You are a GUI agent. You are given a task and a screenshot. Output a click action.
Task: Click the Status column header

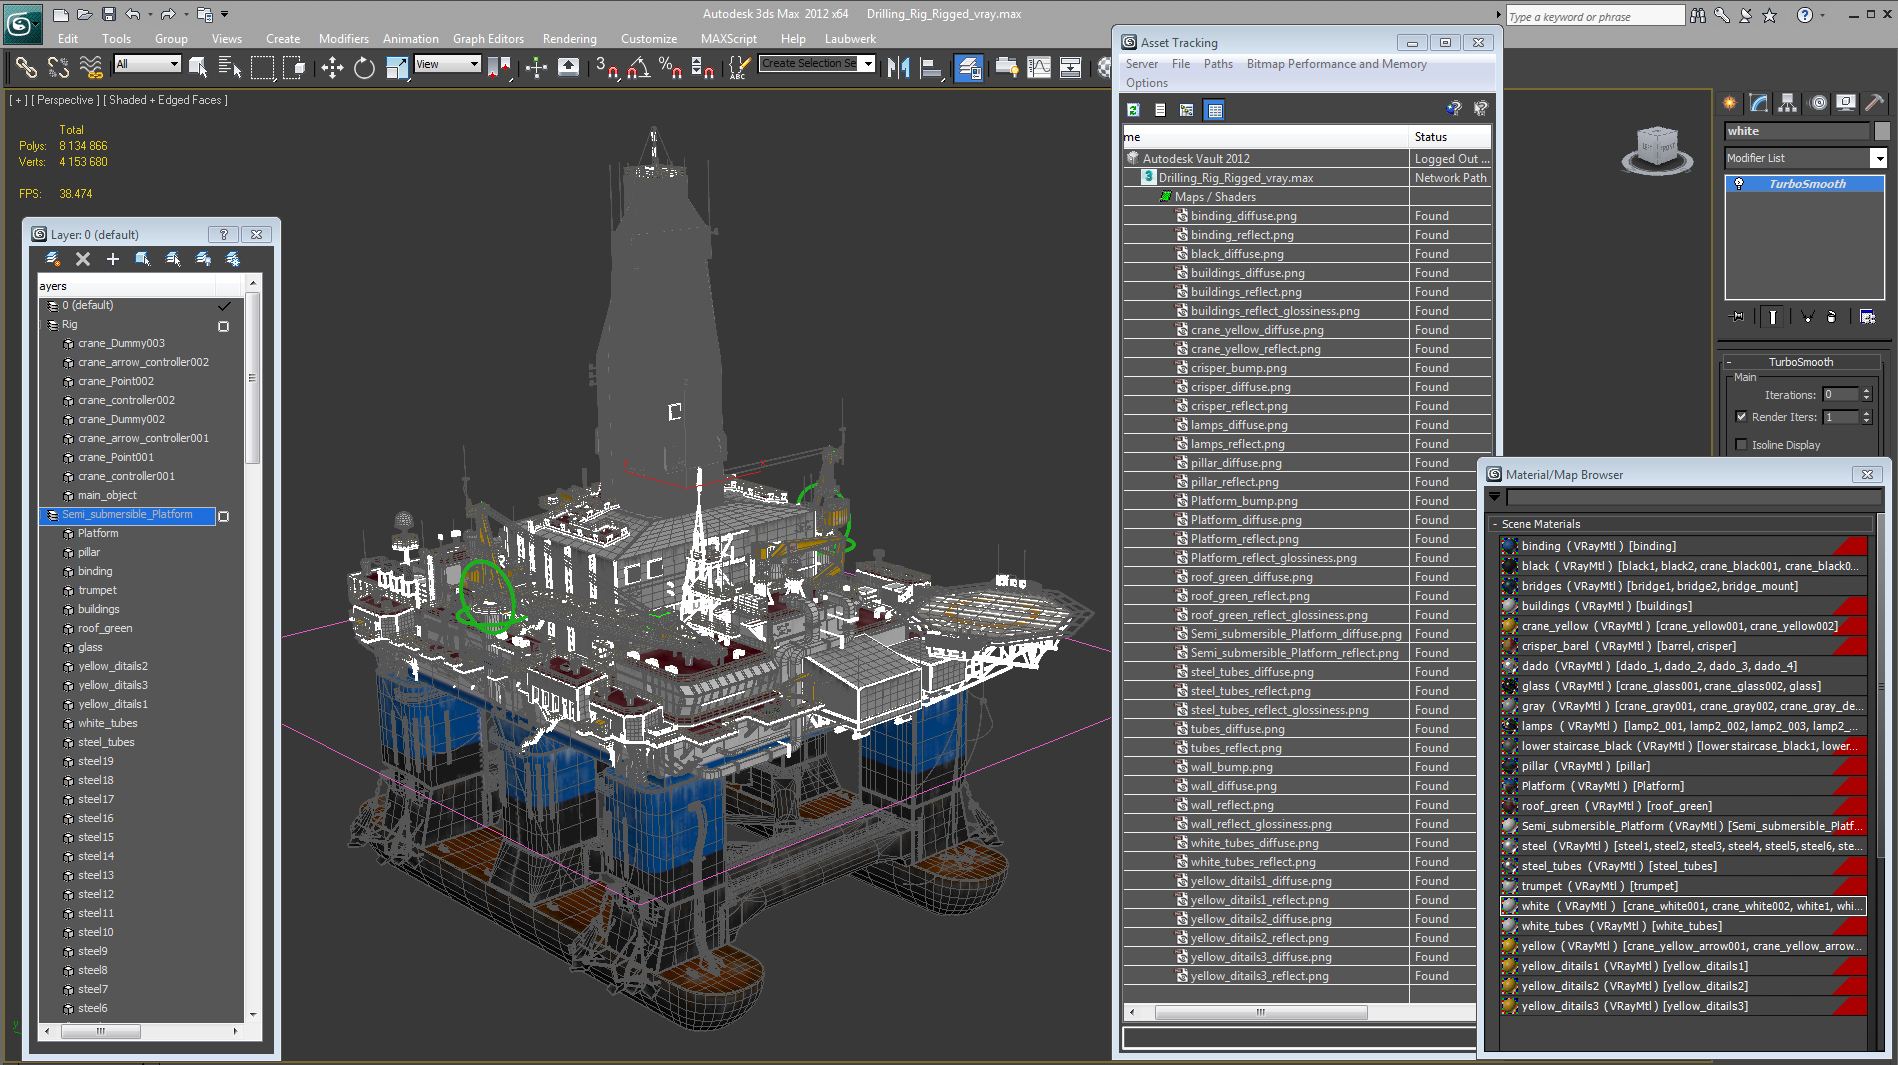point(1450,137)
